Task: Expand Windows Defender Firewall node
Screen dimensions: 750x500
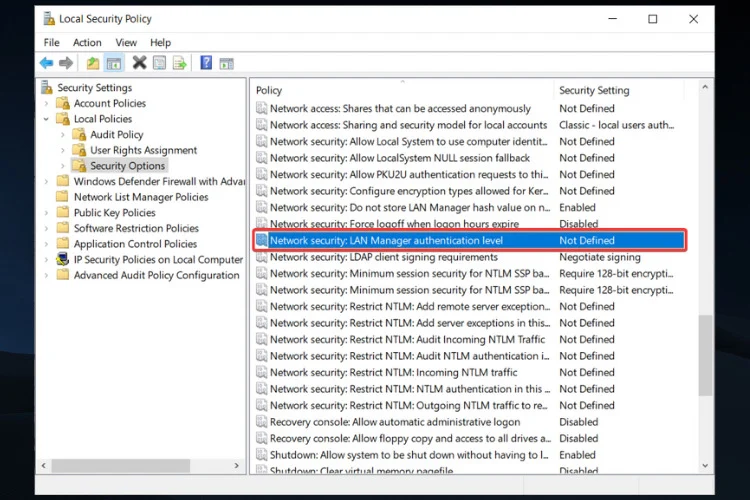Action: pos(46,182)
